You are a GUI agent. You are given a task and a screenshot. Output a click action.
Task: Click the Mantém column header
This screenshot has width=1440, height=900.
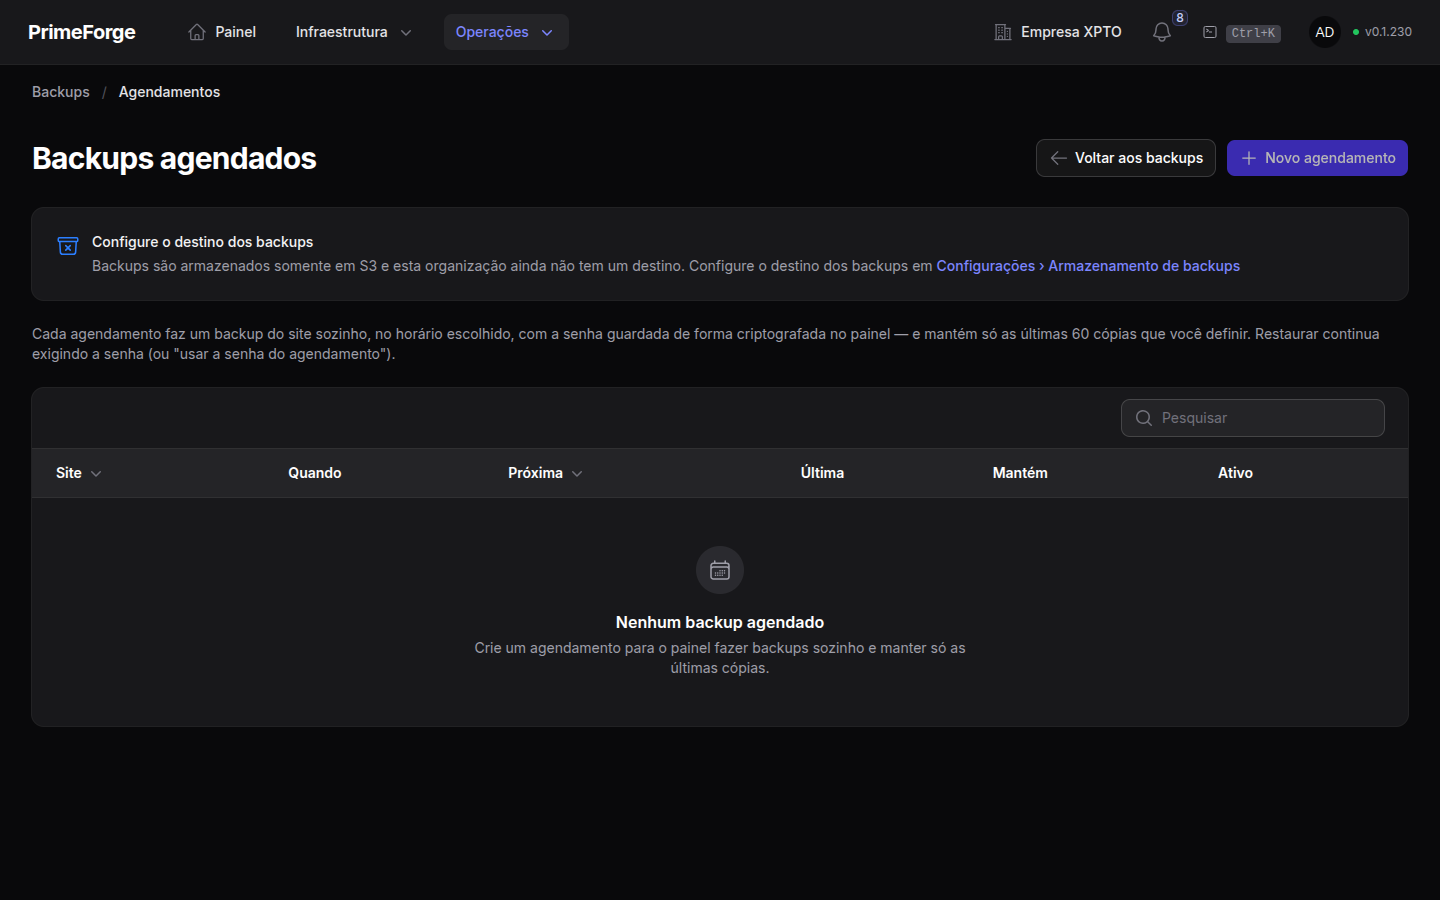coord(1020,473)
